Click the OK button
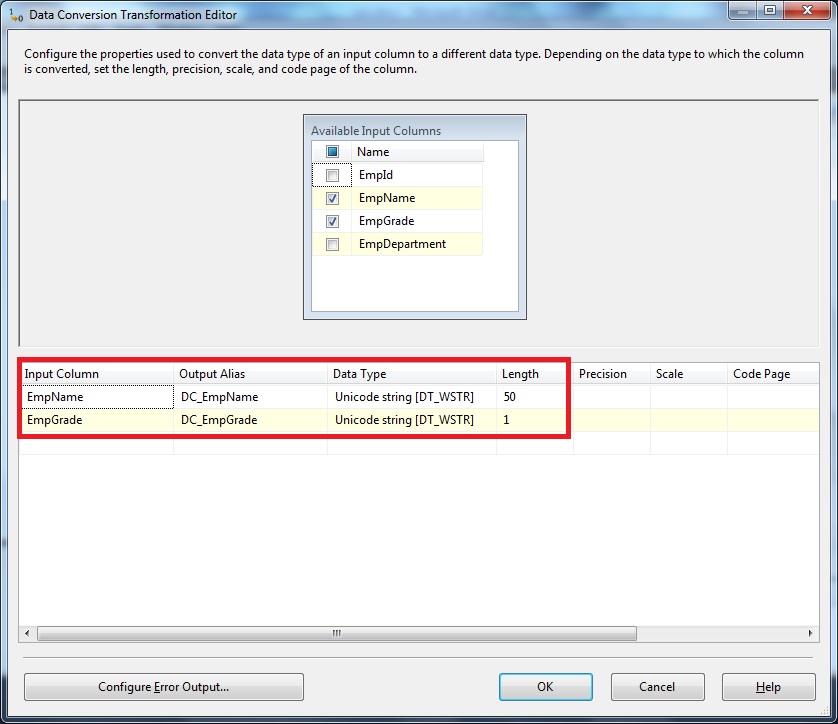The image size is (838, 724). [x=545, y=687]
